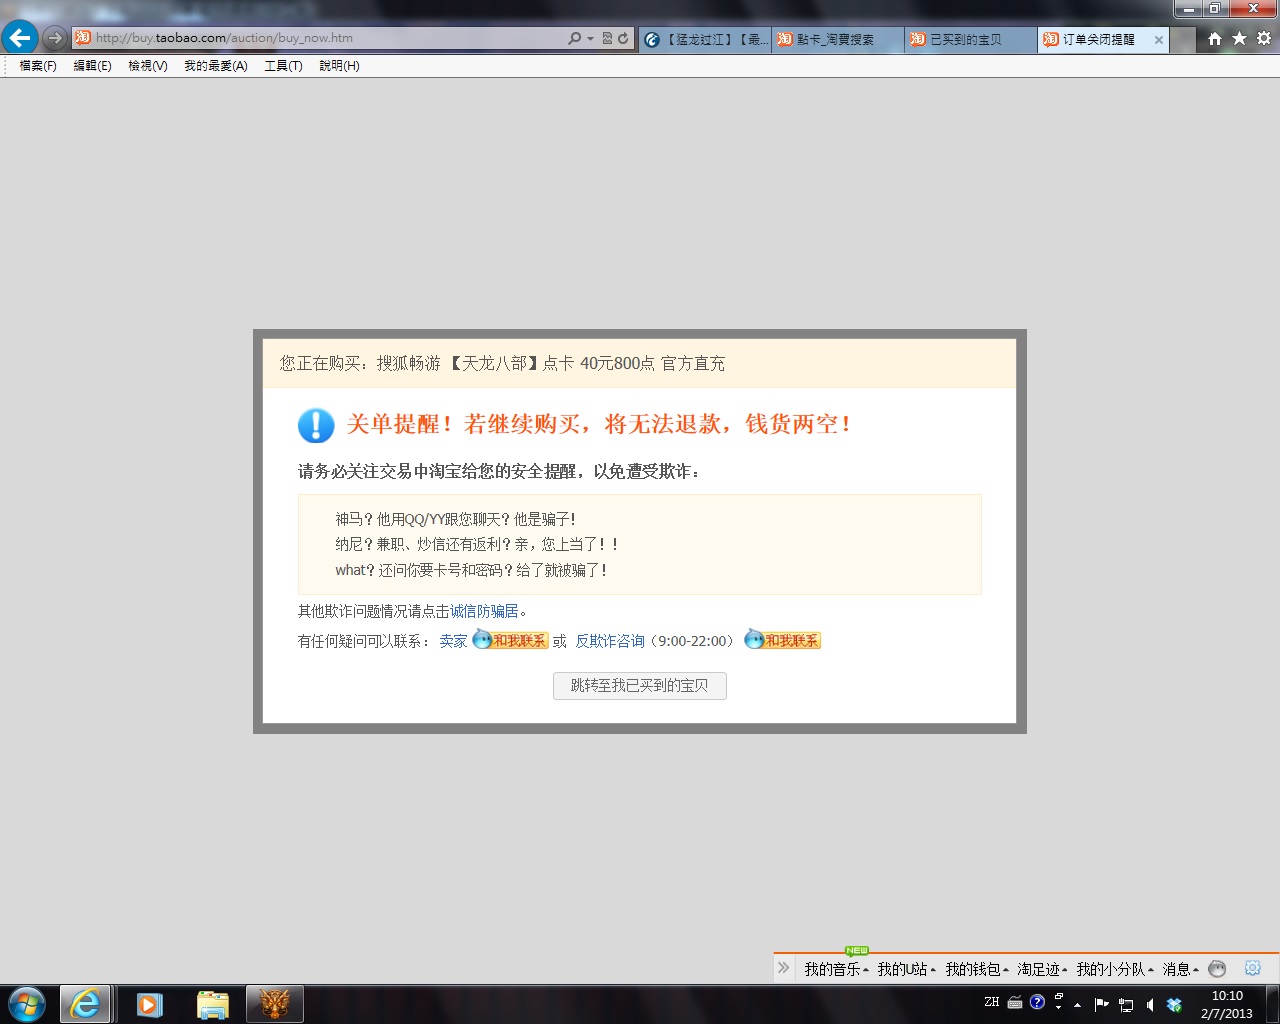Image resolution: width=1280 pixels, height=1024 pixels.
Task: Open the address bar dropdown arrow
Action: tap(590, 38)
